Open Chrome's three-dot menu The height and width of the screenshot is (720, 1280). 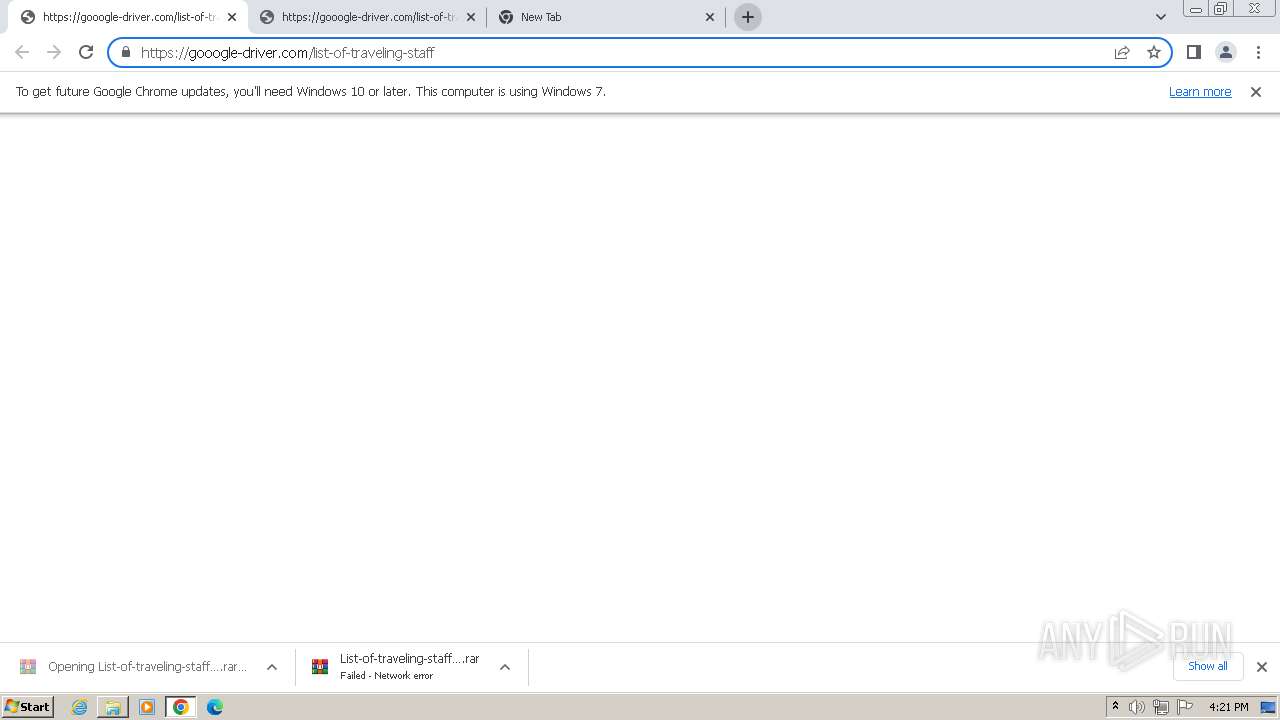point(1258,52)
